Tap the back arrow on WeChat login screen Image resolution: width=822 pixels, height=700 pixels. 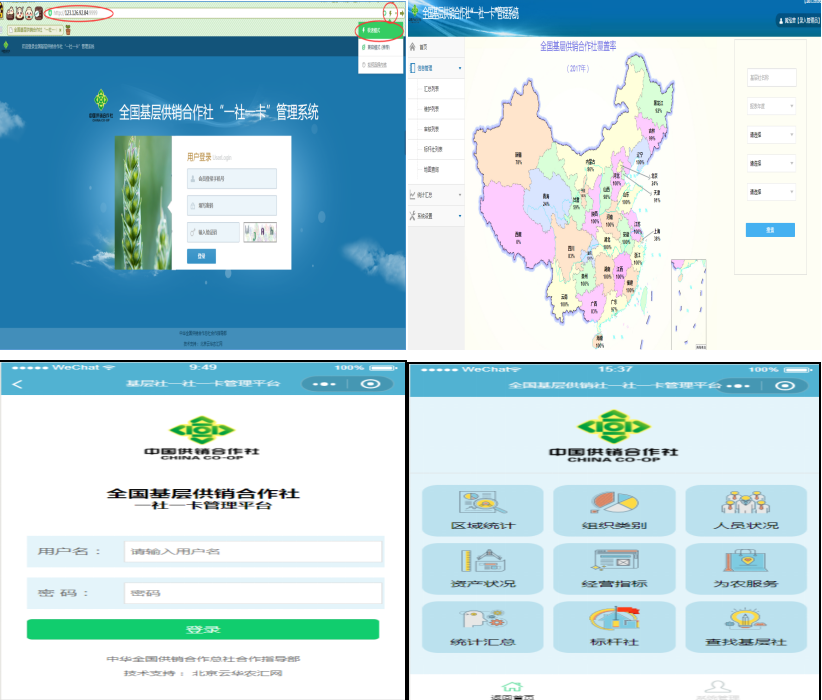[17, 384]
